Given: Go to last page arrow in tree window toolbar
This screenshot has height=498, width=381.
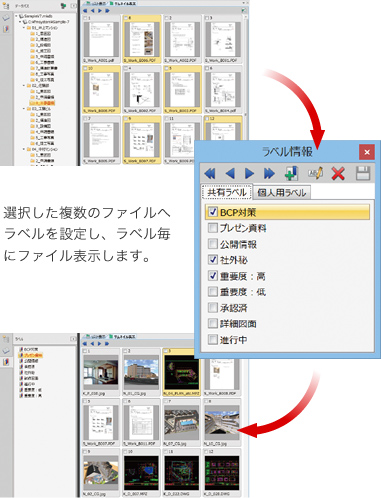Looking at the screenshot, I should pos(107,11).
